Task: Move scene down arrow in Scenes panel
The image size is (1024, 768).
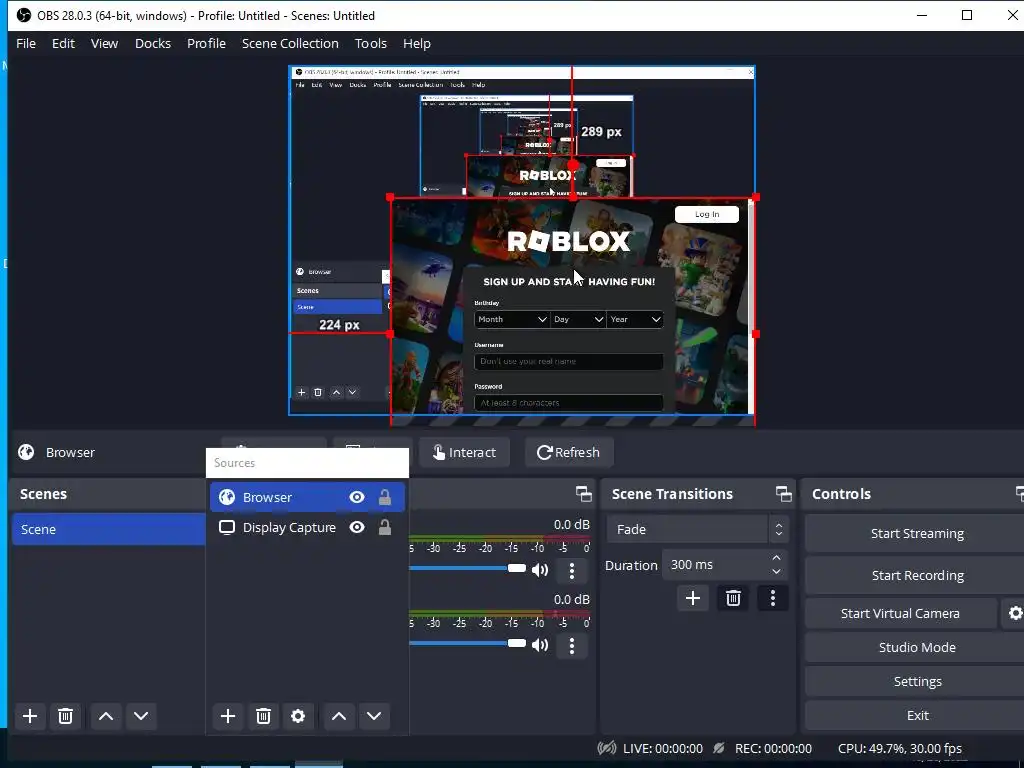Action: (x=141, y=716)
